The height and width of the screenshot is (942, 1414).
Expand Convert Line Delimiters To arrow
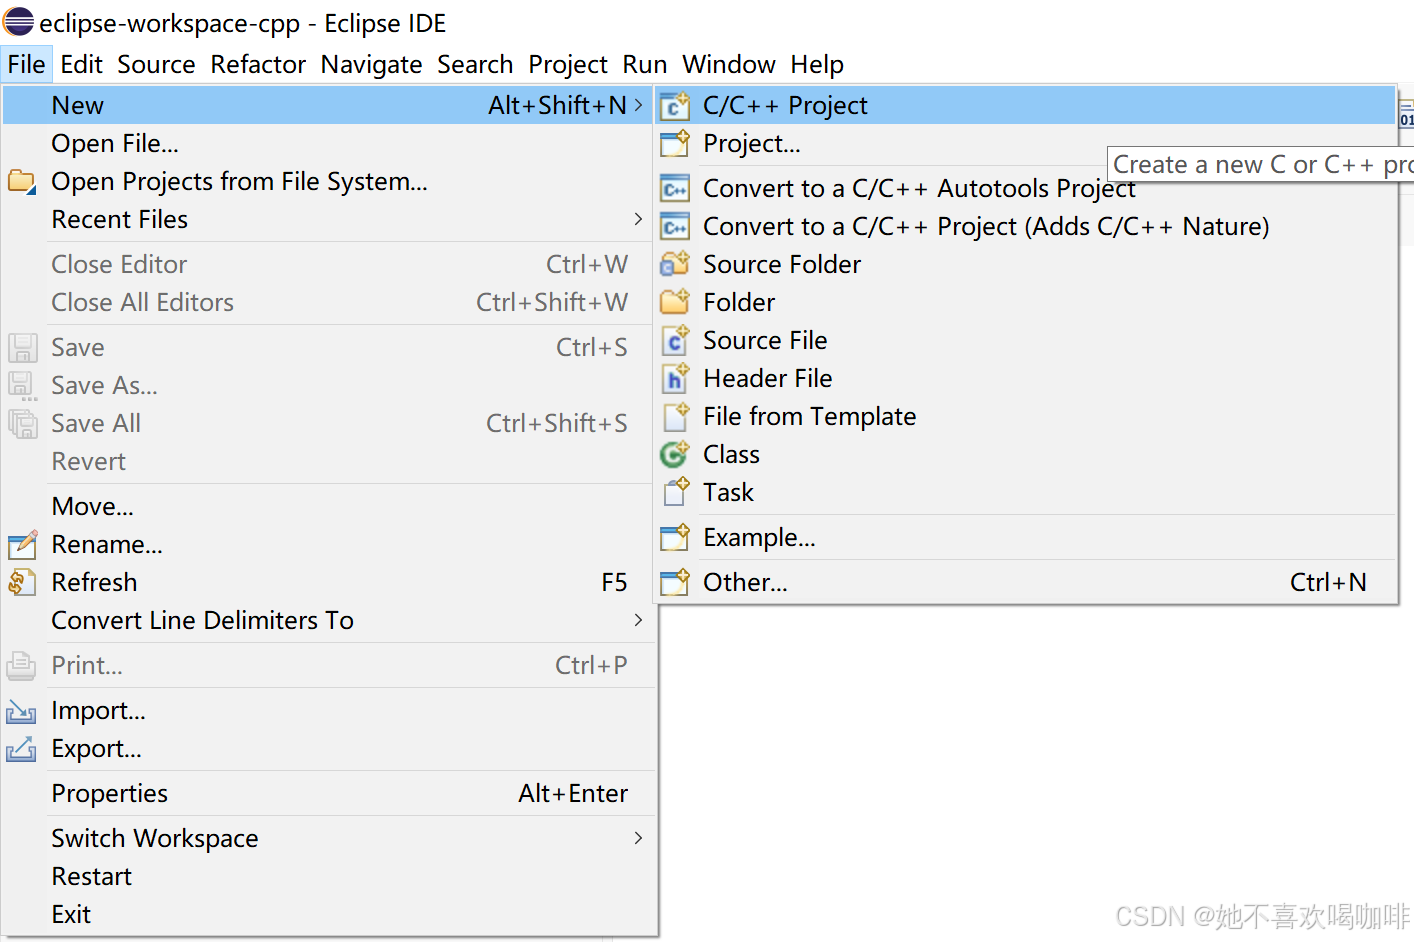pos(638,620)
